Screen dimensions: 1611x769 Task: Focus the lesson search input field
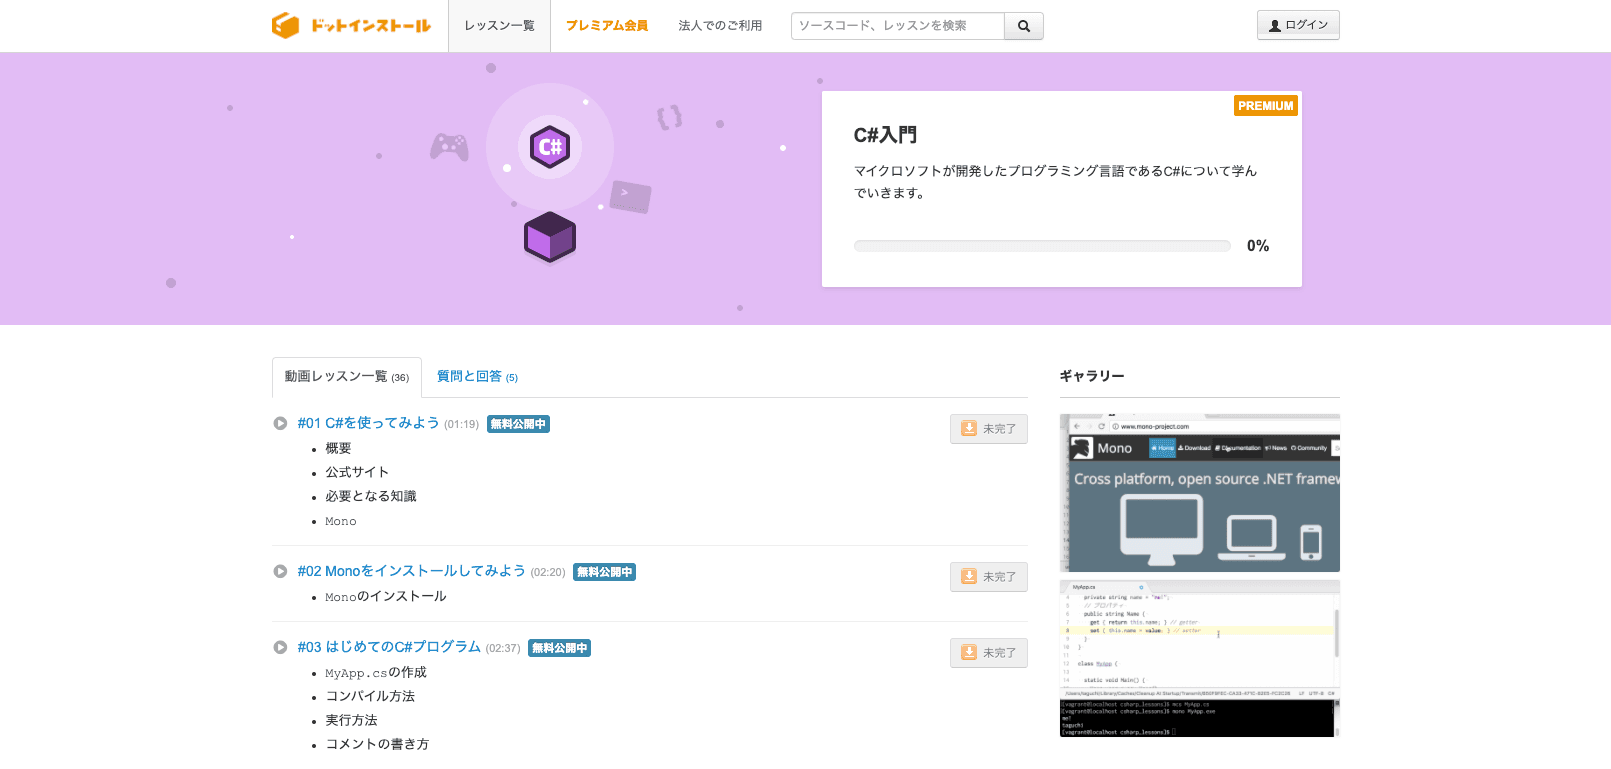click(x=897, y=26)
